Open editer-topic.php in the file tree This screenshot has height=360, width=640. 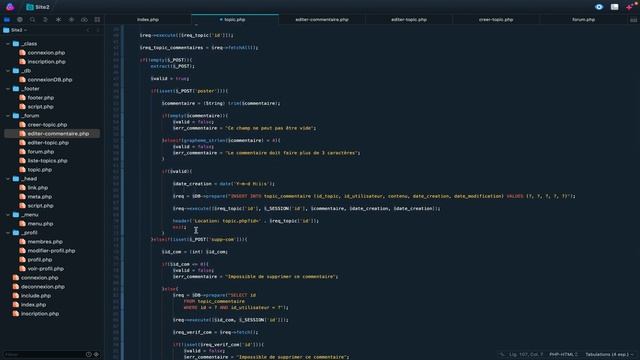pos(48,142)
